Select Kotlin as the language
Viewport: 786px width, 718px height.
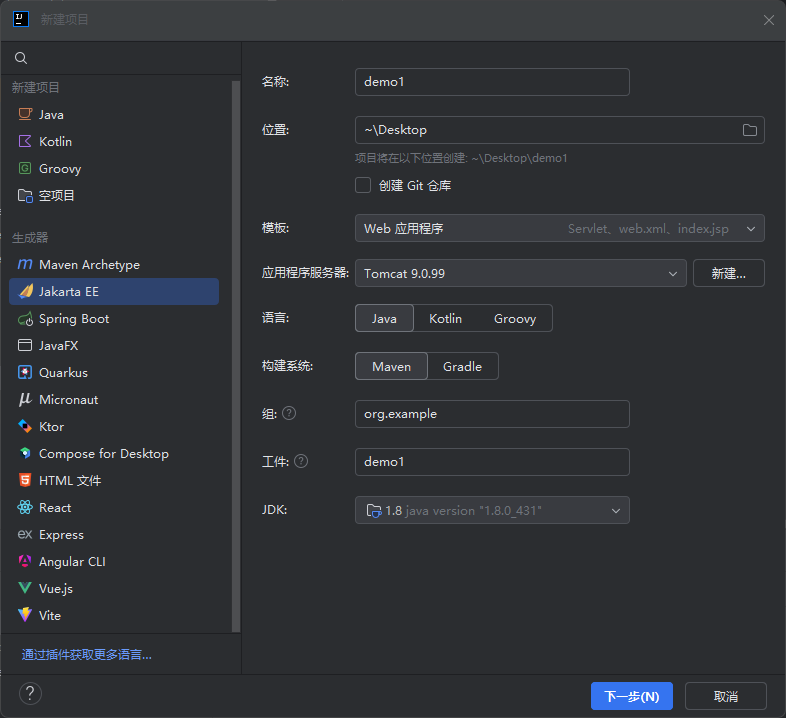point(445,318)
